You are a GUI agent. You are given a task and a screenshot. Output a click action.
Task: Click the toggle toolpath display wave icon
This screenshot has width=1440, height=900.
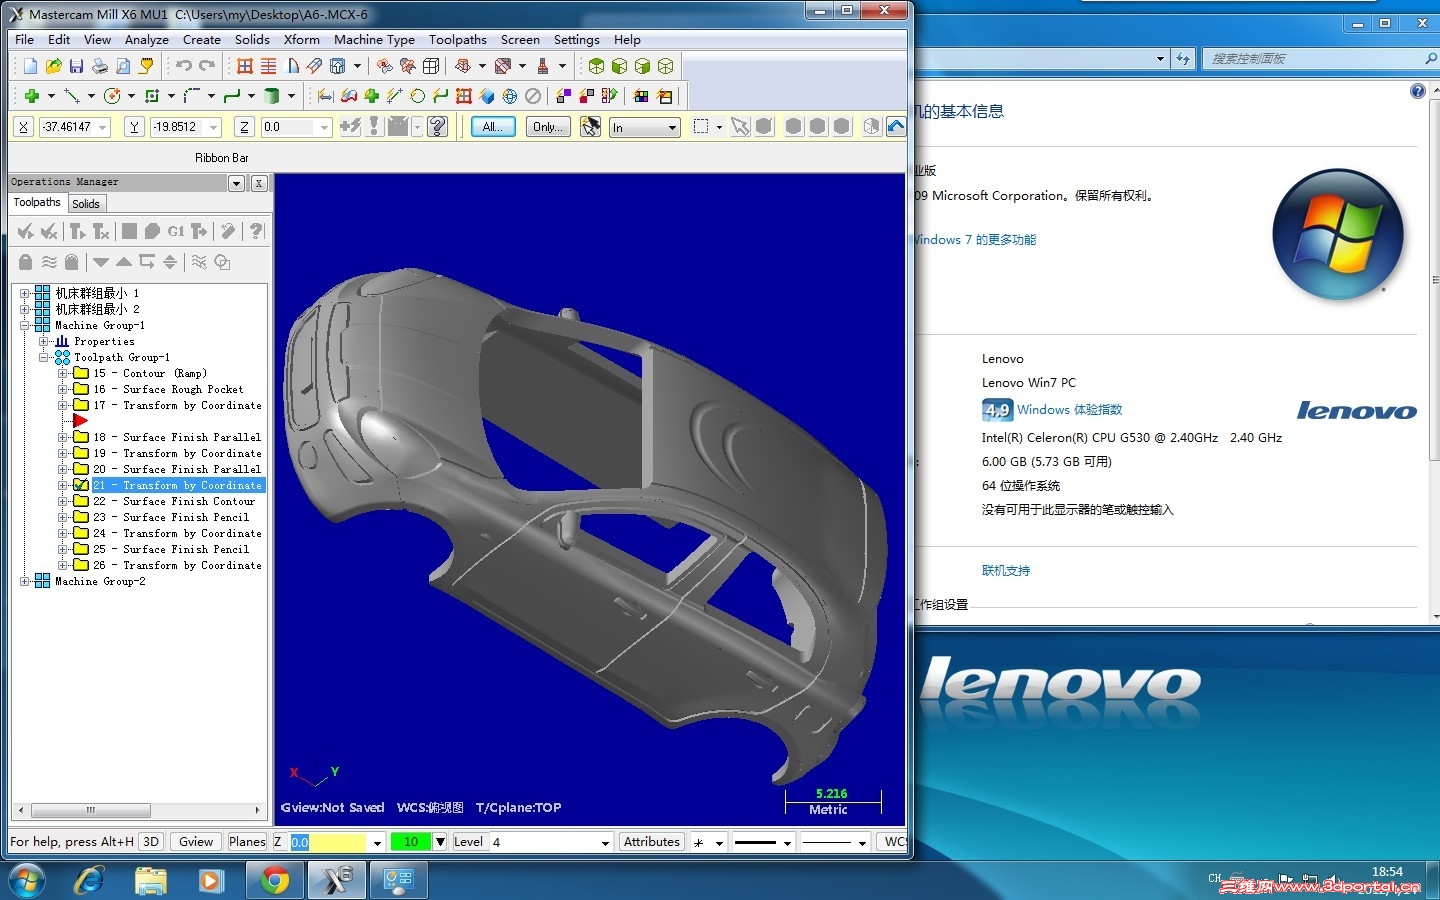tap(49, 262)
